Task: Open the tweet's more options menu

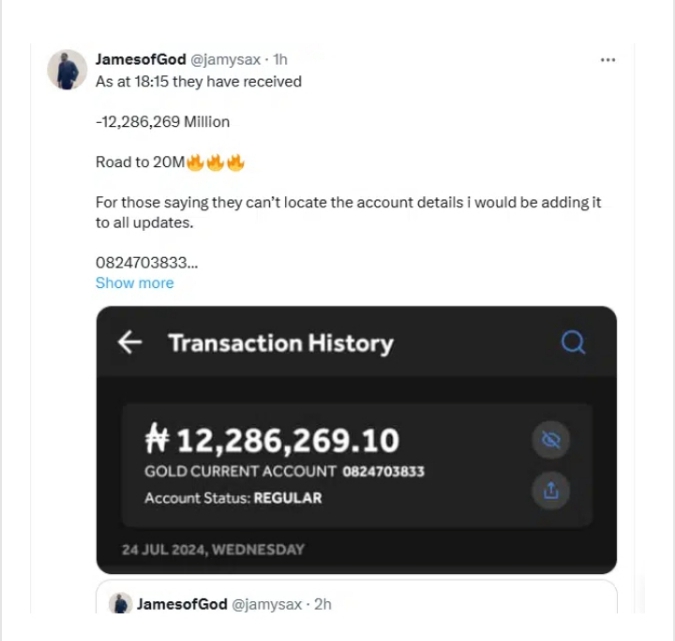Action: pyautogui.click(x=608, y=60)
